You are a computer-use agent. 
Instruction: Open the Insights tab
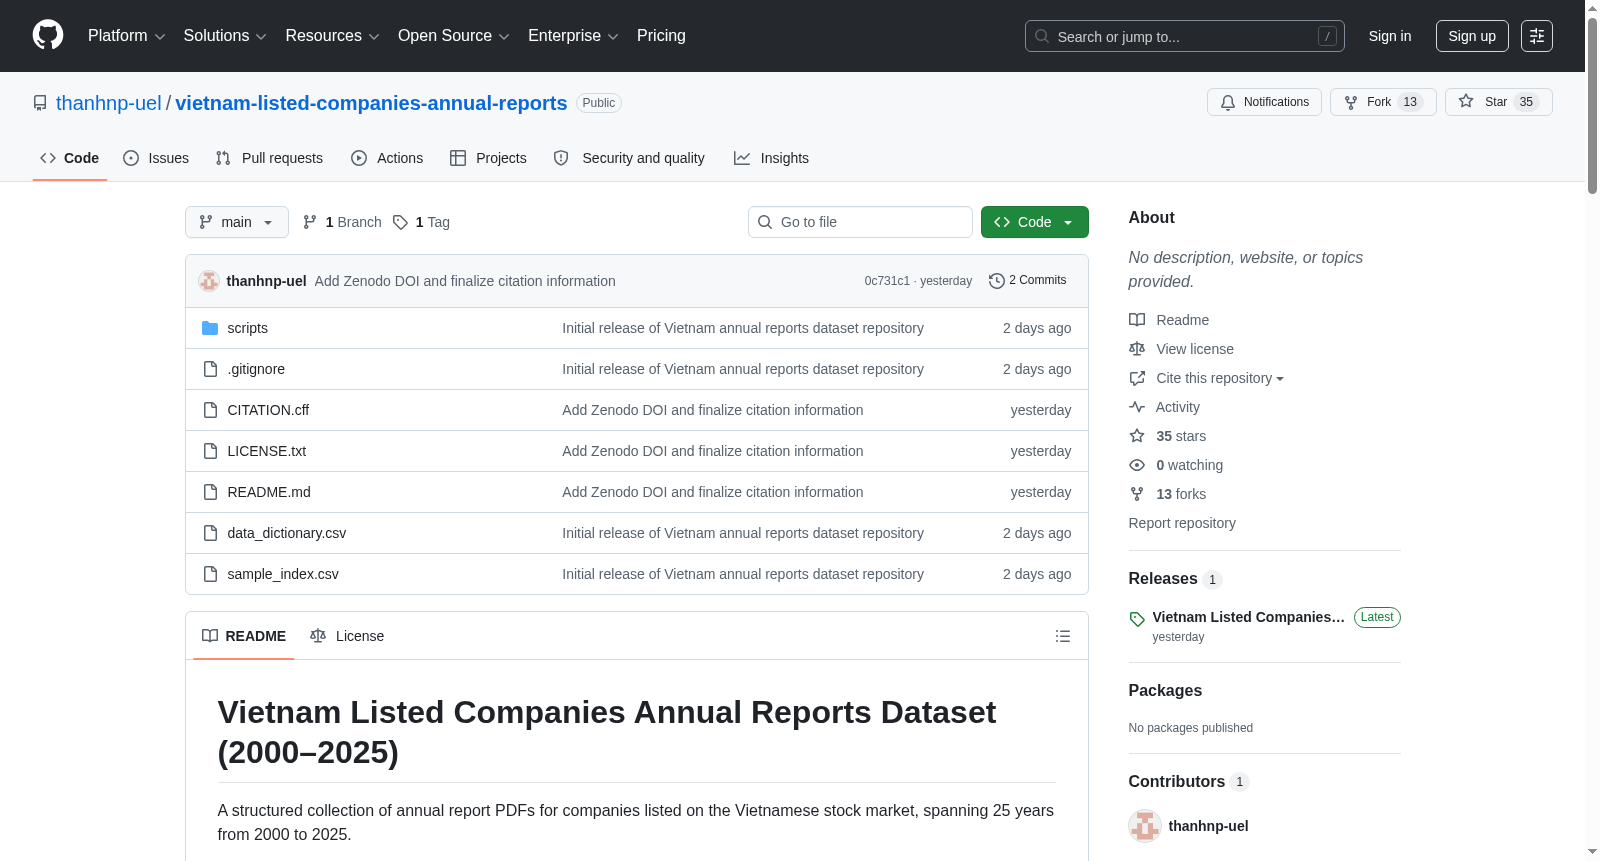[771, 158]
